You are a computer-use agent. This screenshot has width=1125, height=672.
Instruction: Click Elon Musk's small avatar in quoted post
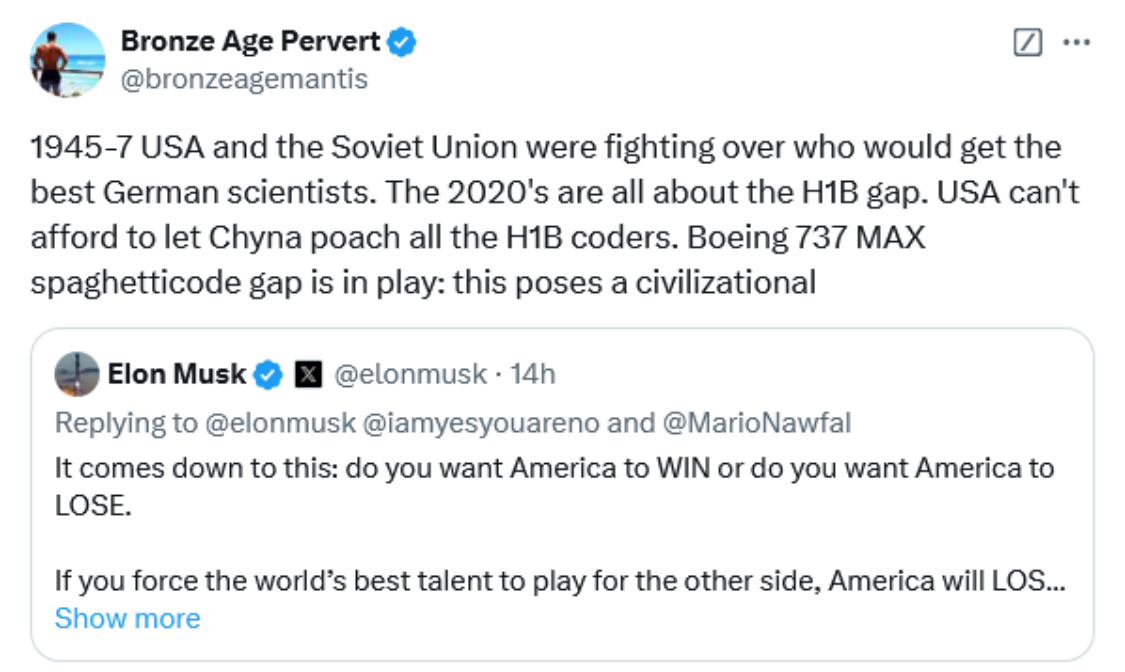pos(77,375)
